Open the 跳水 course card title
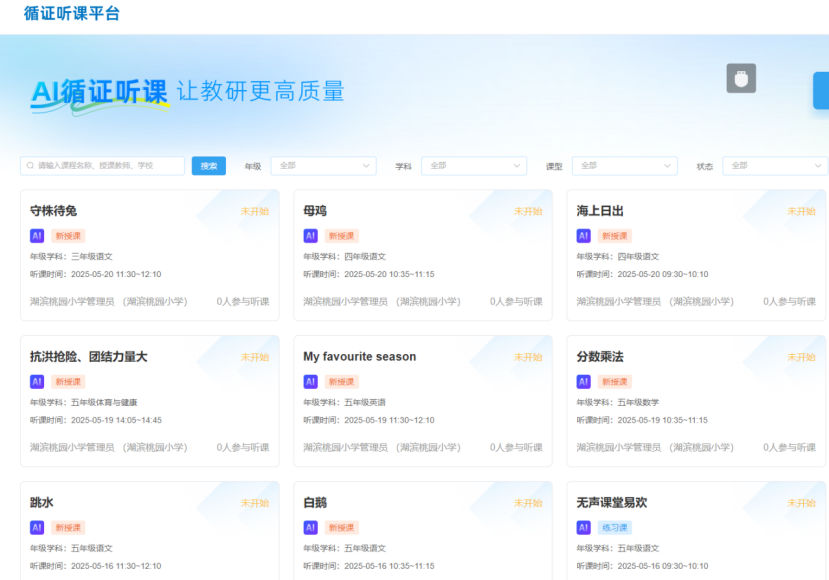 (42, 503)
